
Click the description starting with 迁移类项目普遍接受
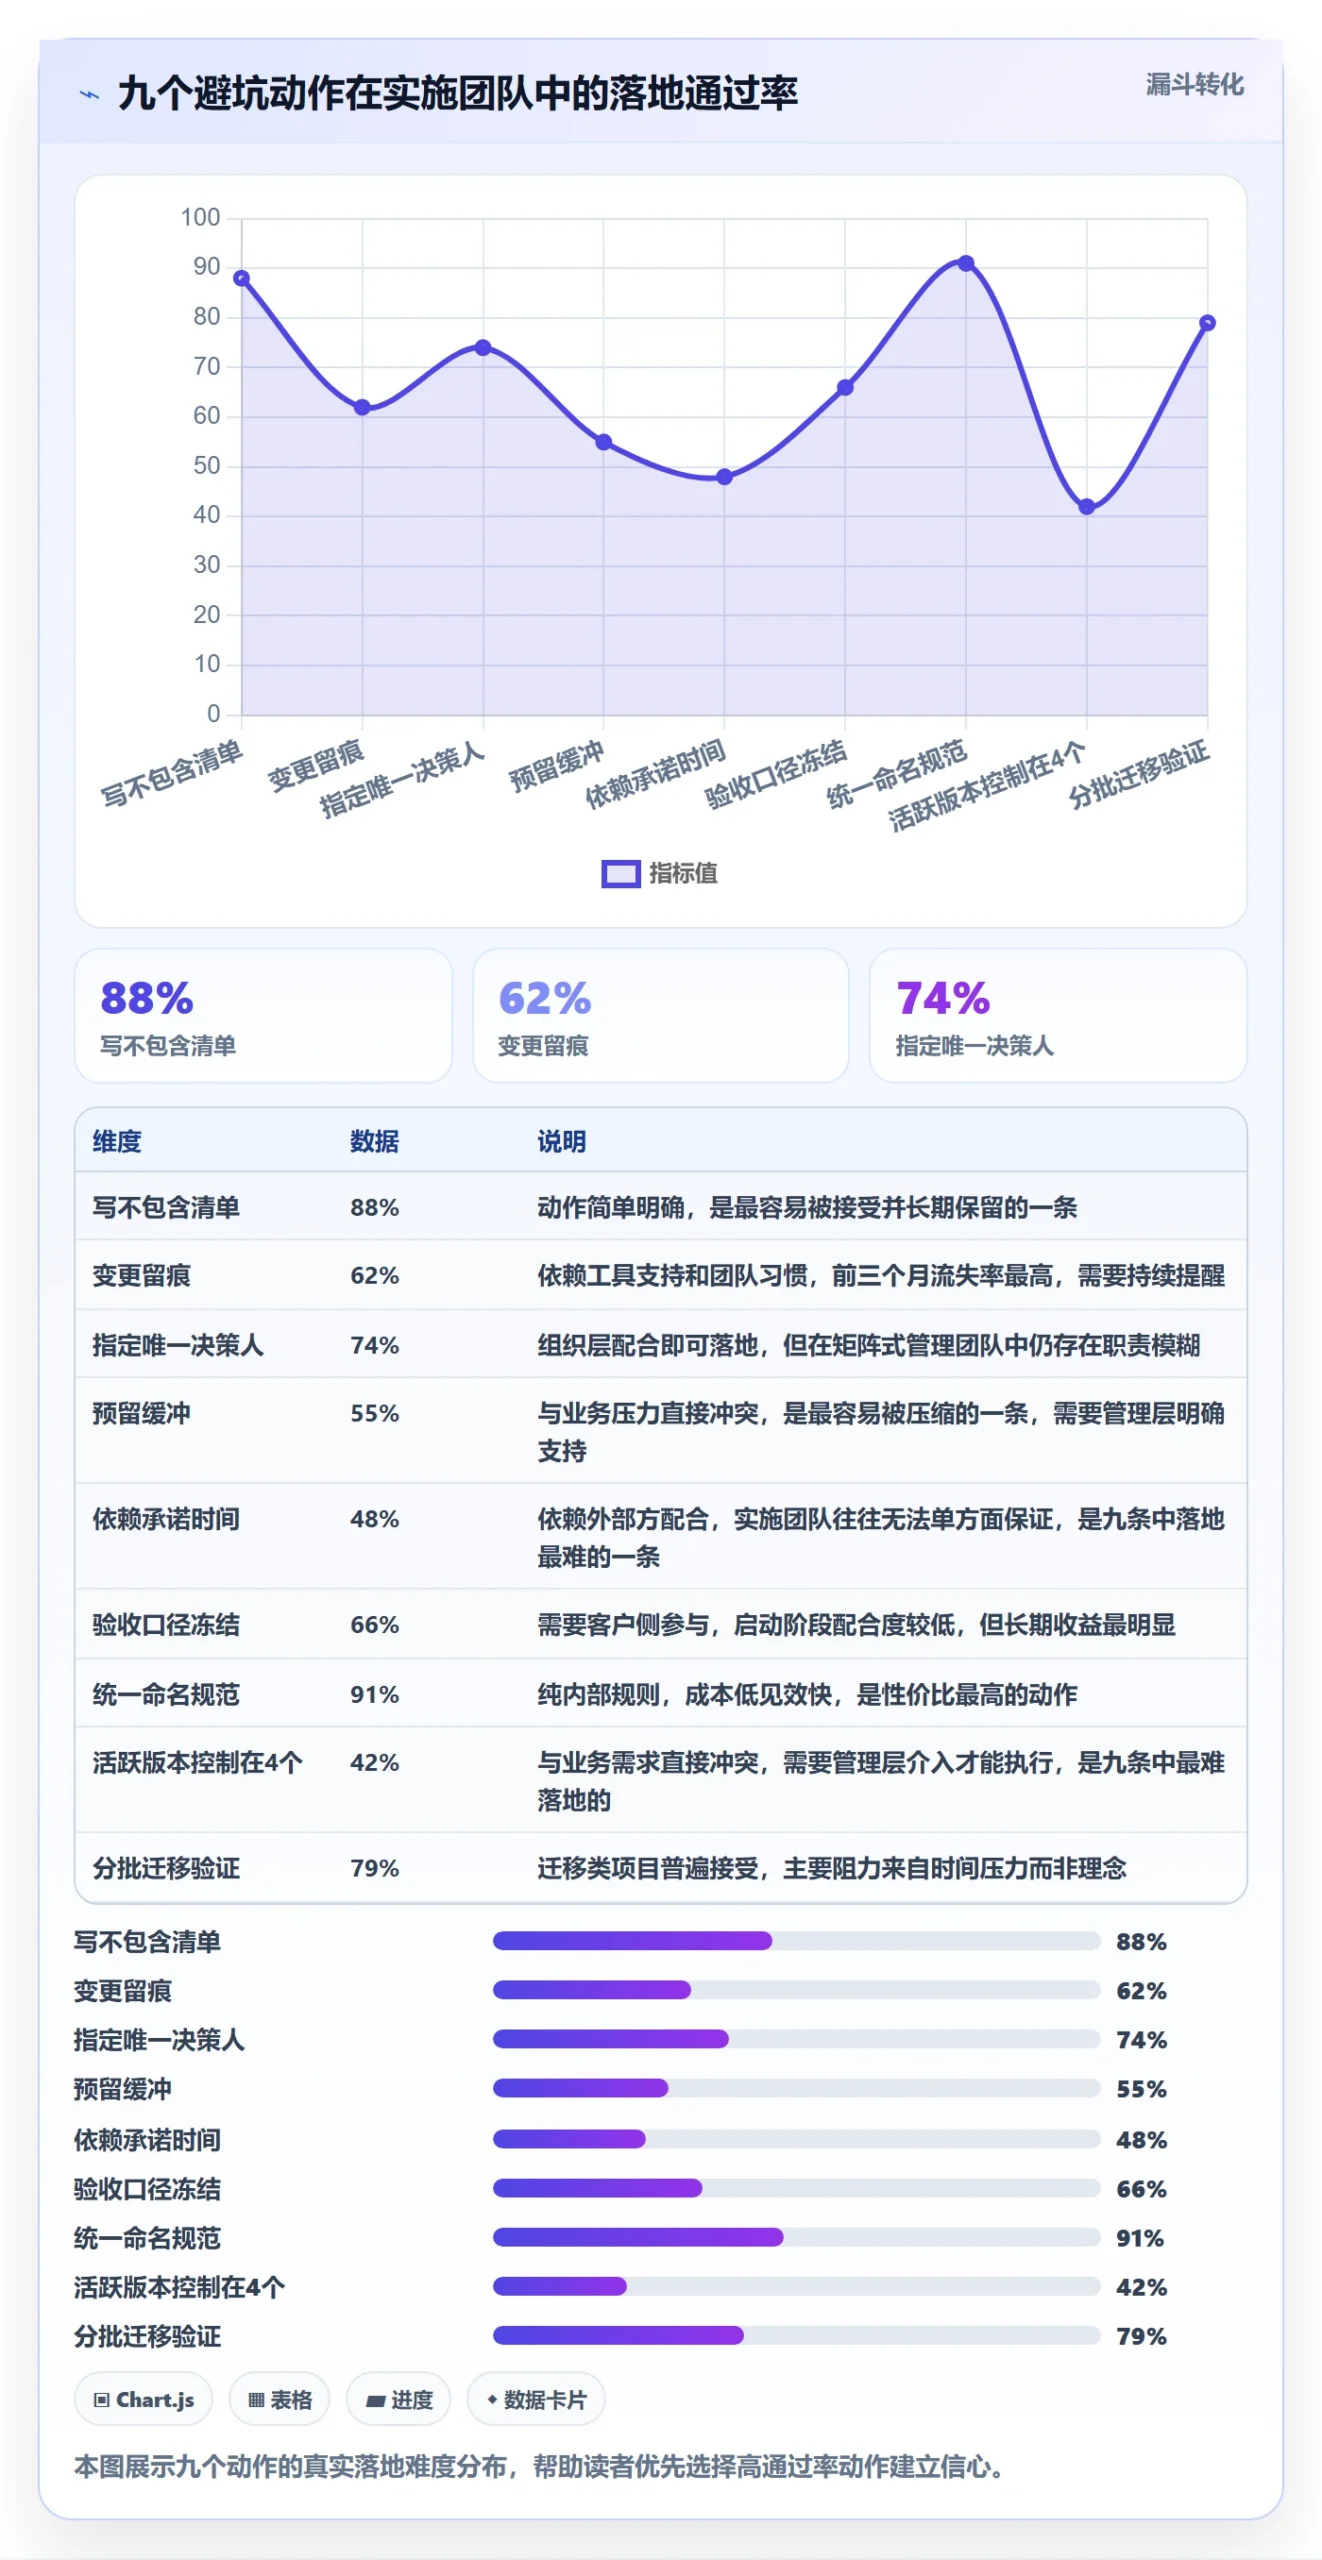(x=831, y=1868)
